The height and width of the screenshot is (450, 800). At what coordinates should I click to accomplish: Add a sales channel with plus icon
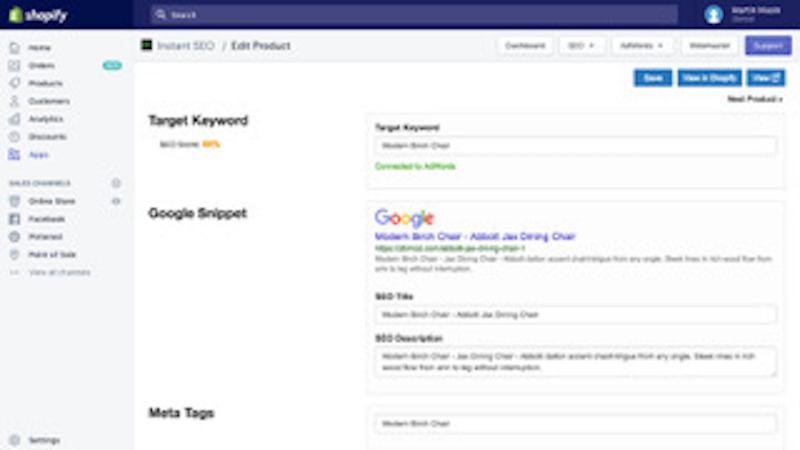coord(116,183)
